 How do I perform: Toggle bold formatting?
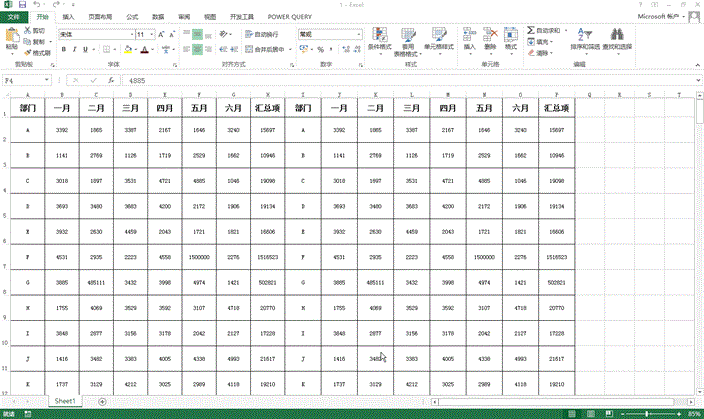pos(62,48)
